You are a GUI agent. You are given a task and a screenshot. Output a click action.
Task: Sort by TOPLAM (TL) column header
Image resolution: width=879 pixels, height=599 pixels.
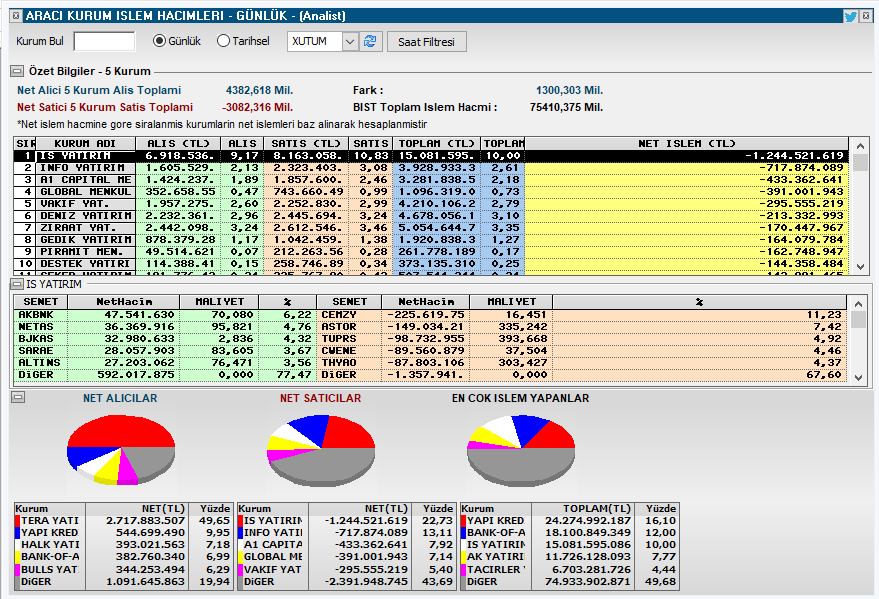(x=437, y=143)
